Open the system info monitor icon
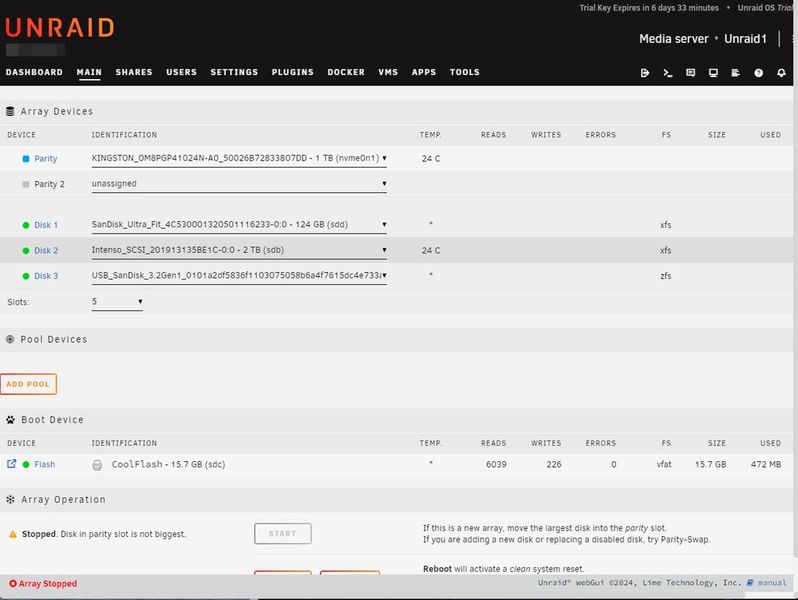The width and height of the screenshot is (798, 600). (x=713, y=73)
